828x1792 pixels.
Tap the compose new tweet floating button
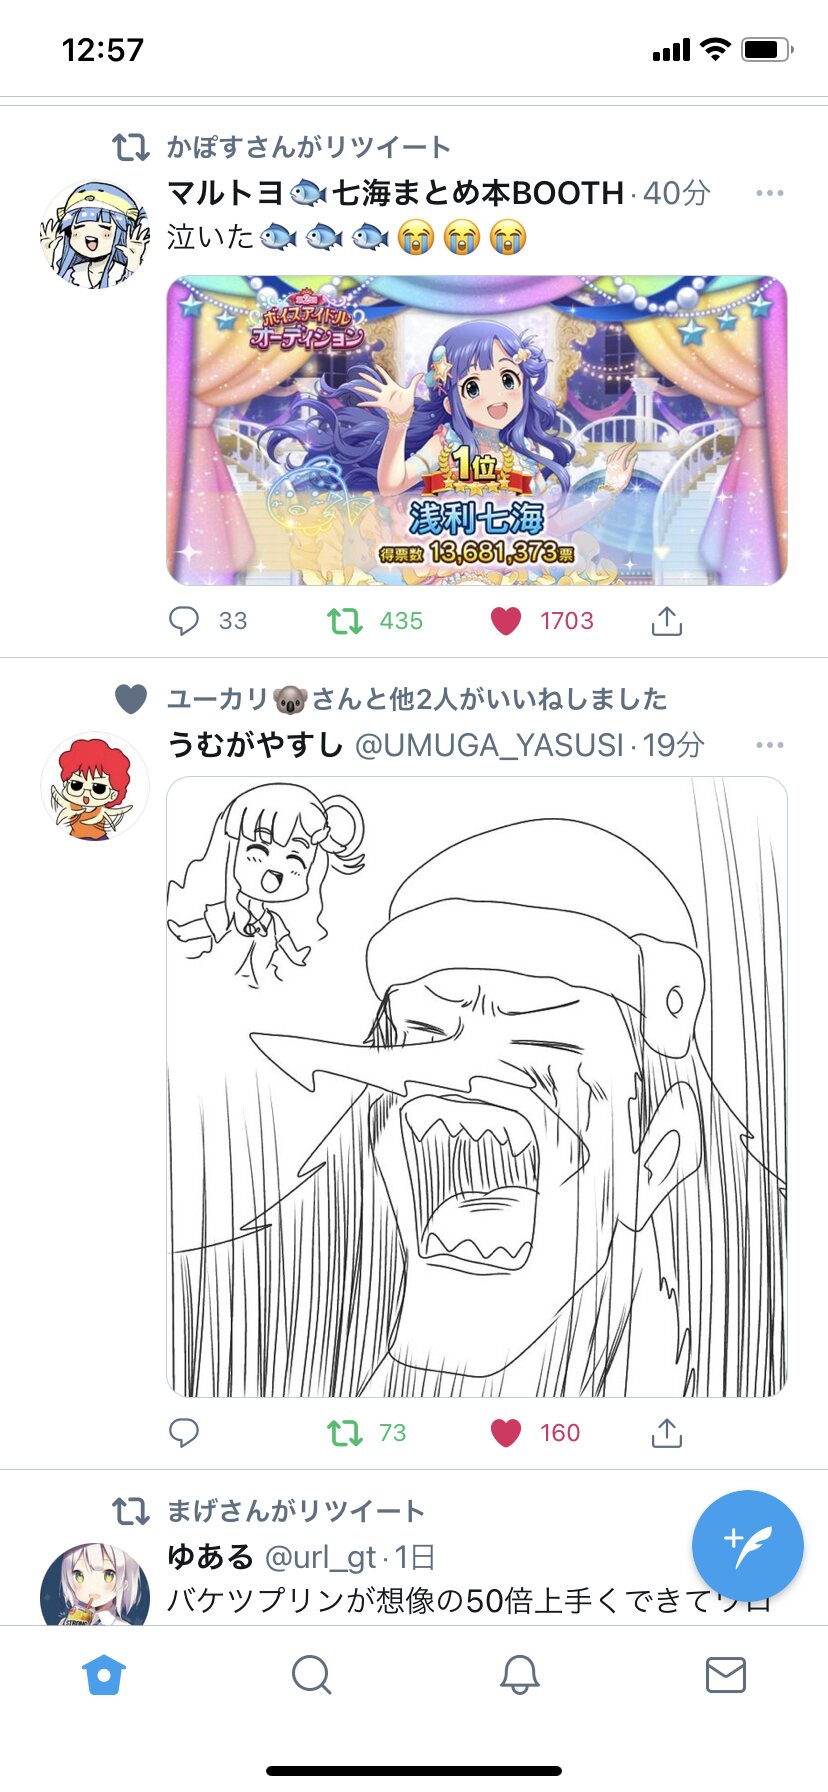coord(747,1545)
